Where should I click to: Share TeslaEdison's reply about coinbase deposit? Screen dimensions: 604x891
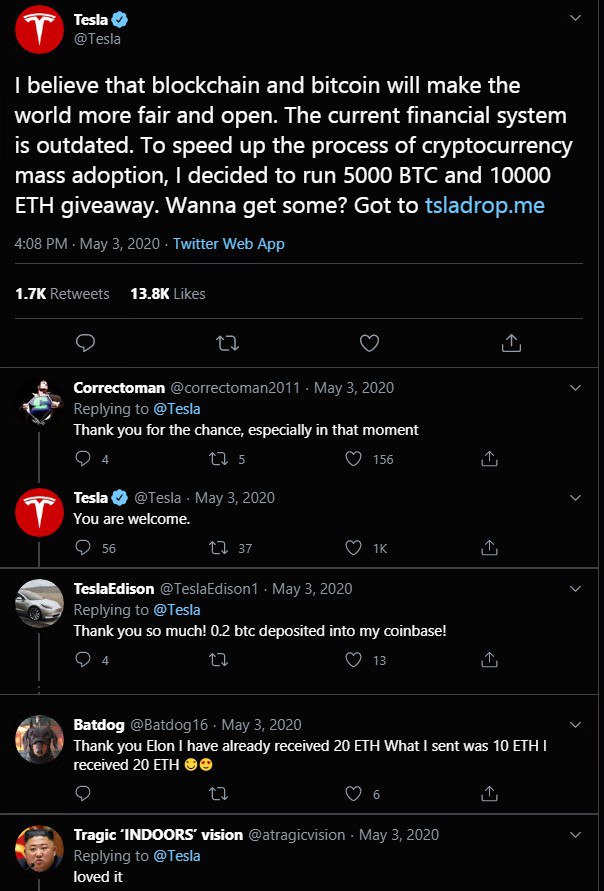pyautogui.click(x=490, y=659)
